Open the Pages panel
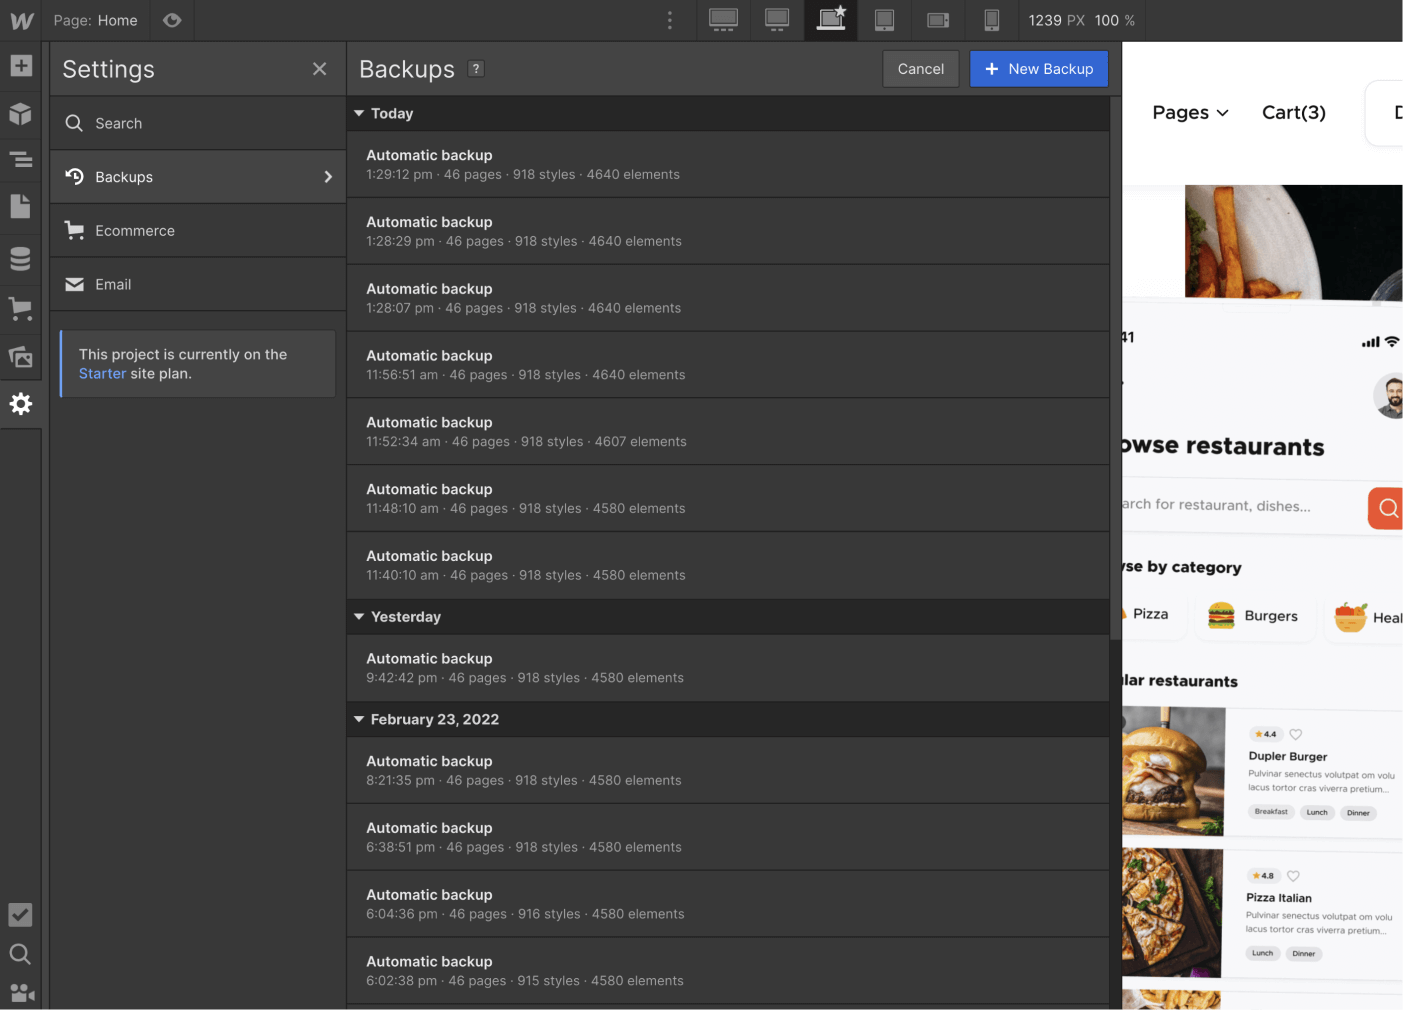This screenshot has height=1010, width=1403. pyautogui.click(x=20, y=206)
